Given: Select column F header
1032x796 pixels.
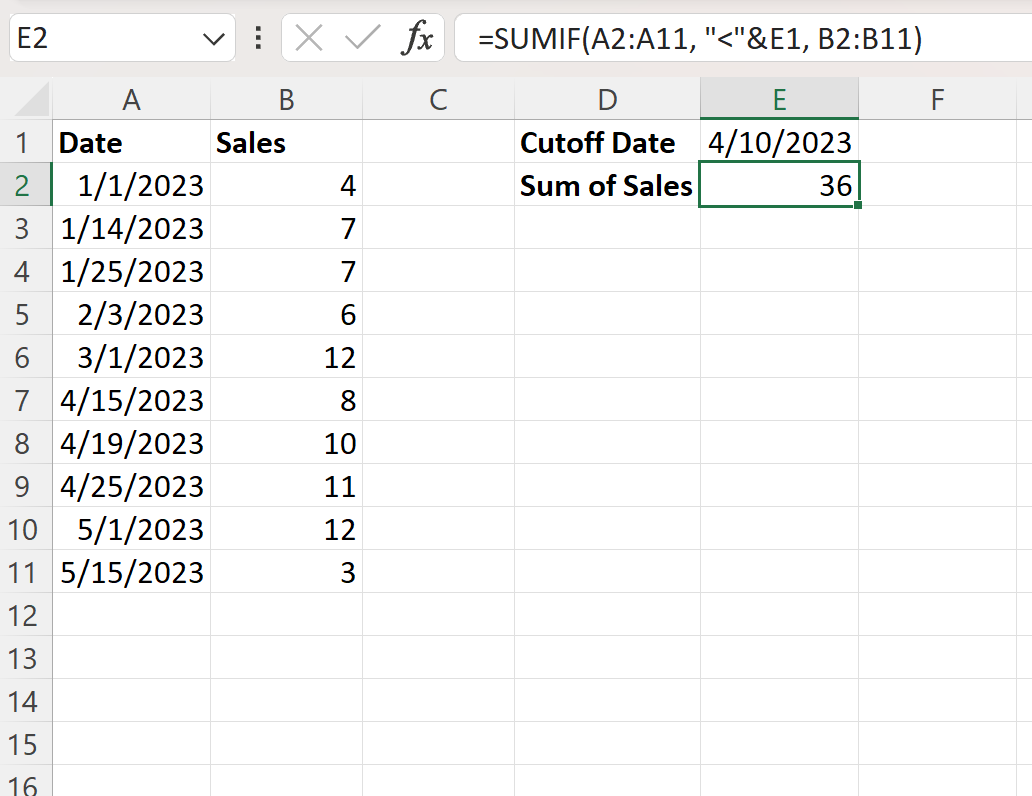Looking at the screenshot, I should point(938,99).
